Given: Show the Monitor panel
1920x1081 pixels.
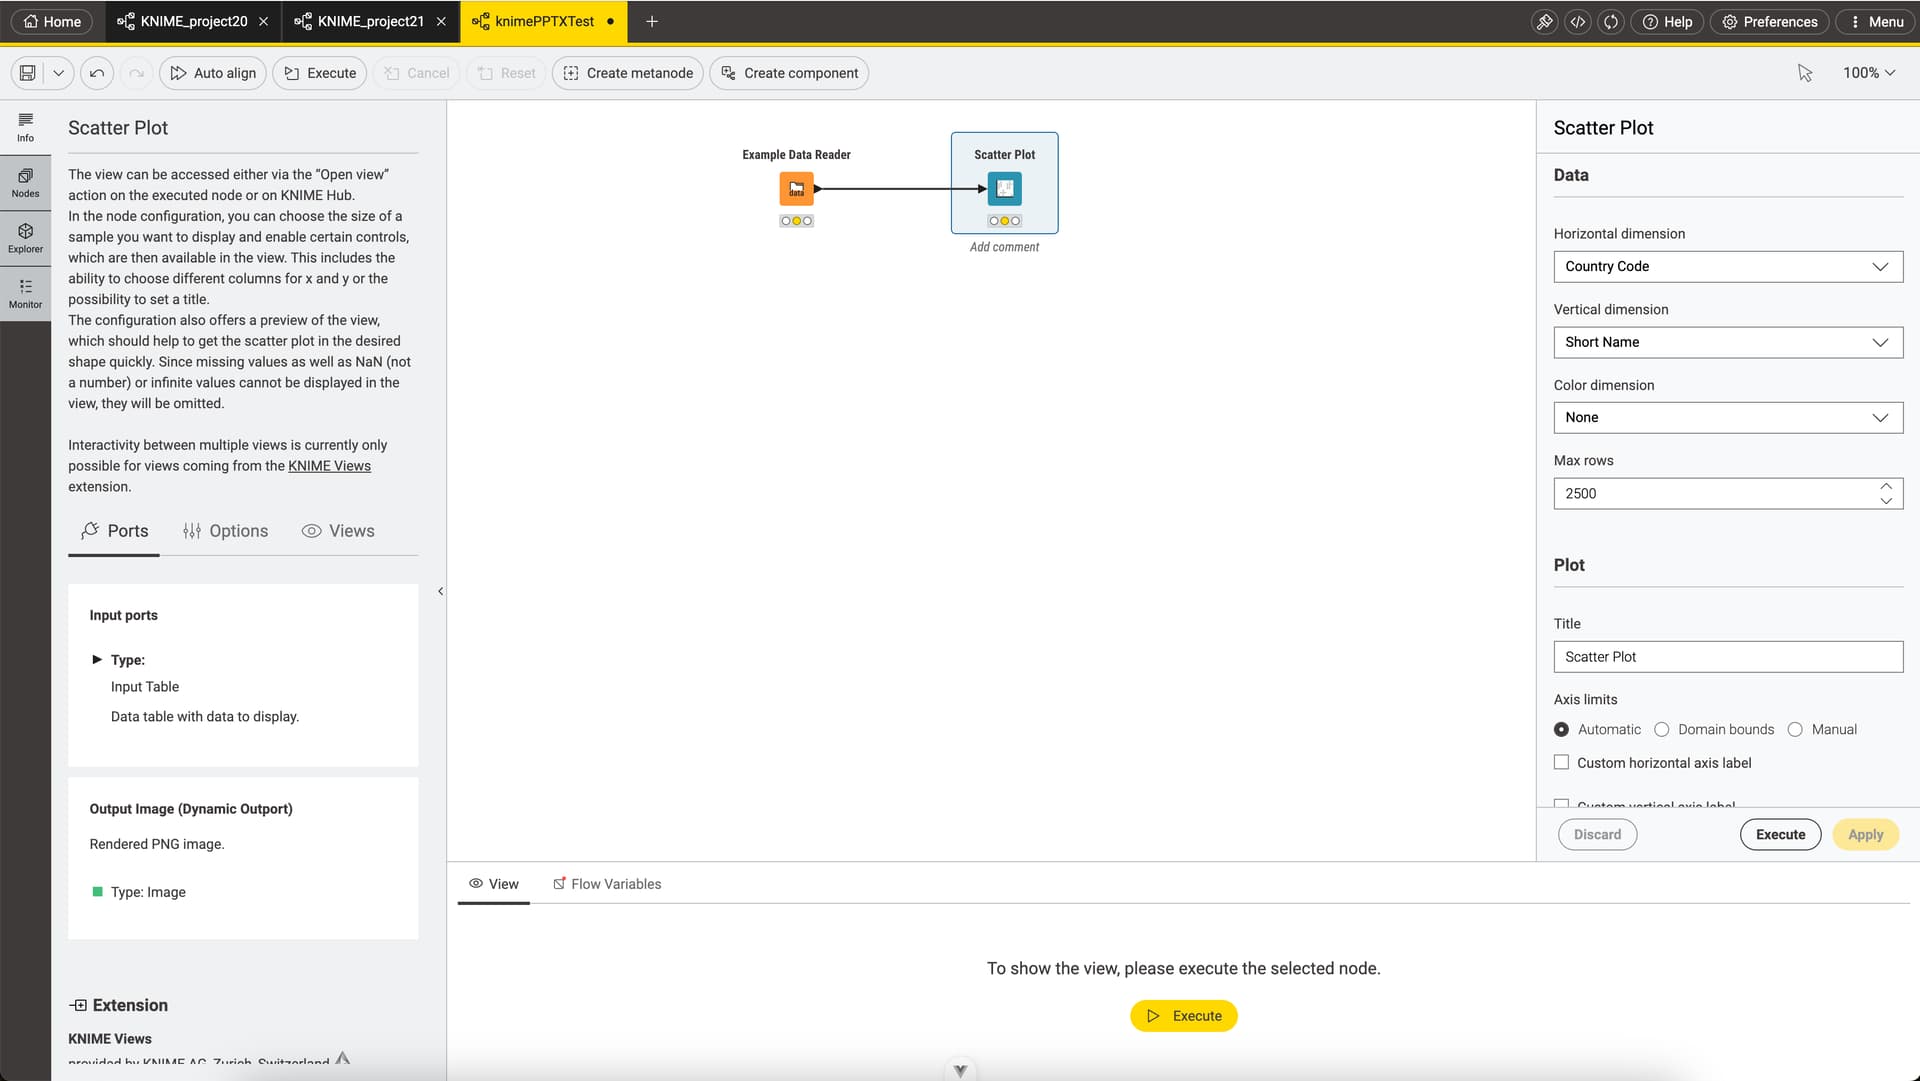Looking at the screenshot, I should (x=25, y=293).
